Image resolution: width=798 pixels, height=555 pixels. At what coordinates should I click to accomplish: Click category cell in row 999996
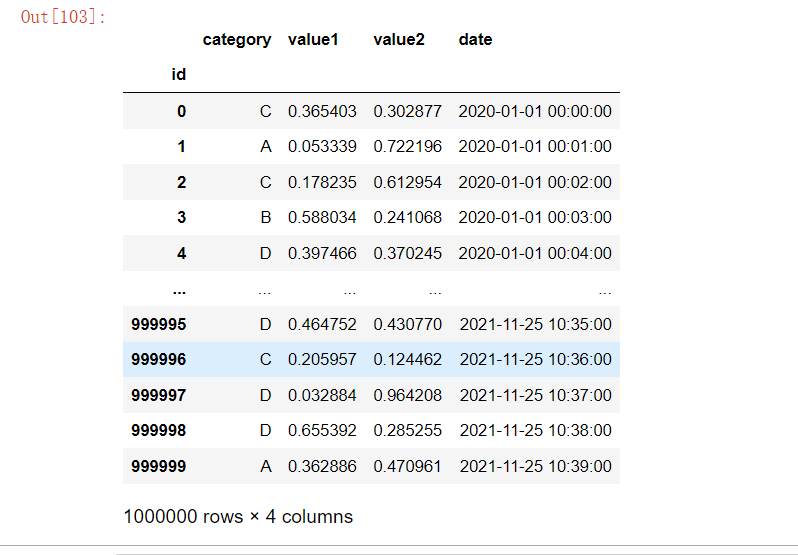[266, 360]
